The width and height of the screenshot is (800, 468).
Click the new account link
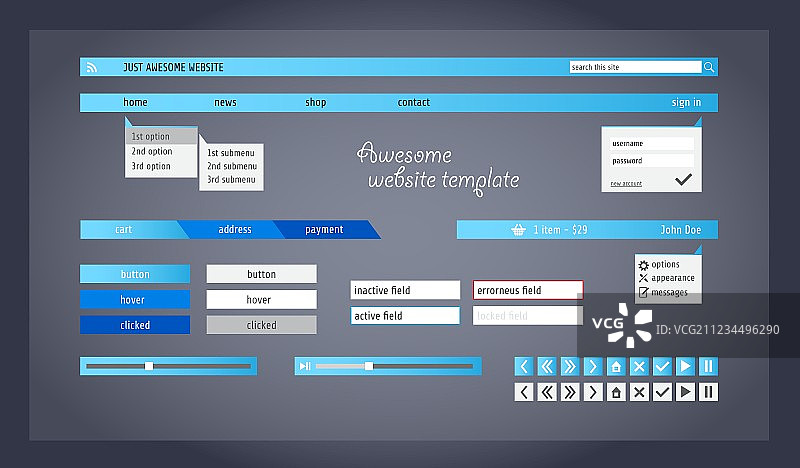point(626,183)
